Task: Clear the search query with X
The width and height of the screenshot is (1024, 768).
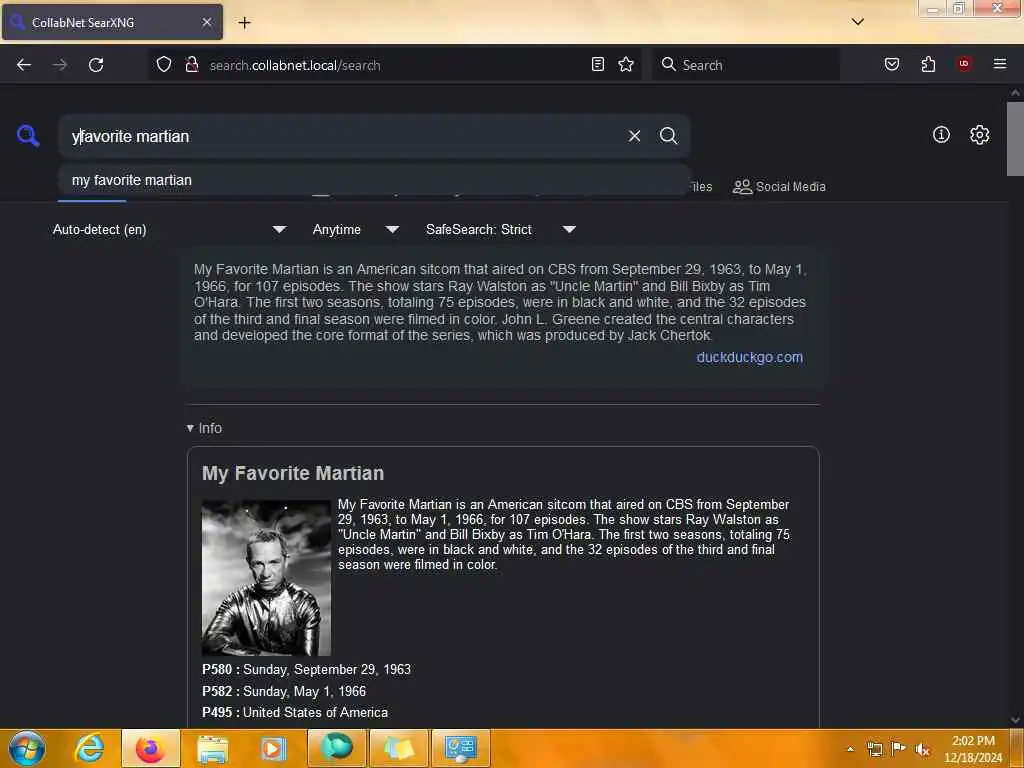Action: 634,136
